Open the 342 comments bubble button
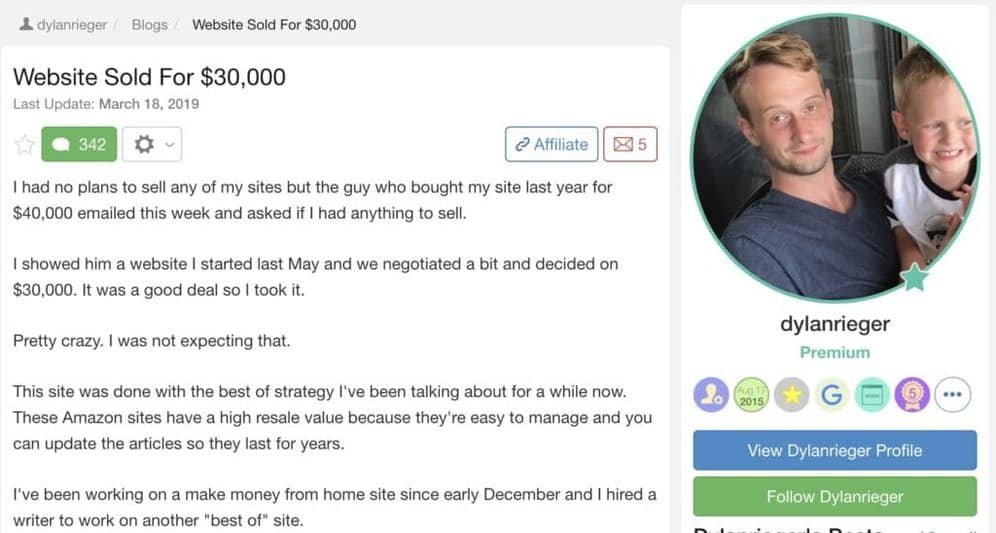996x533 pixels. [x=79, y=144]
